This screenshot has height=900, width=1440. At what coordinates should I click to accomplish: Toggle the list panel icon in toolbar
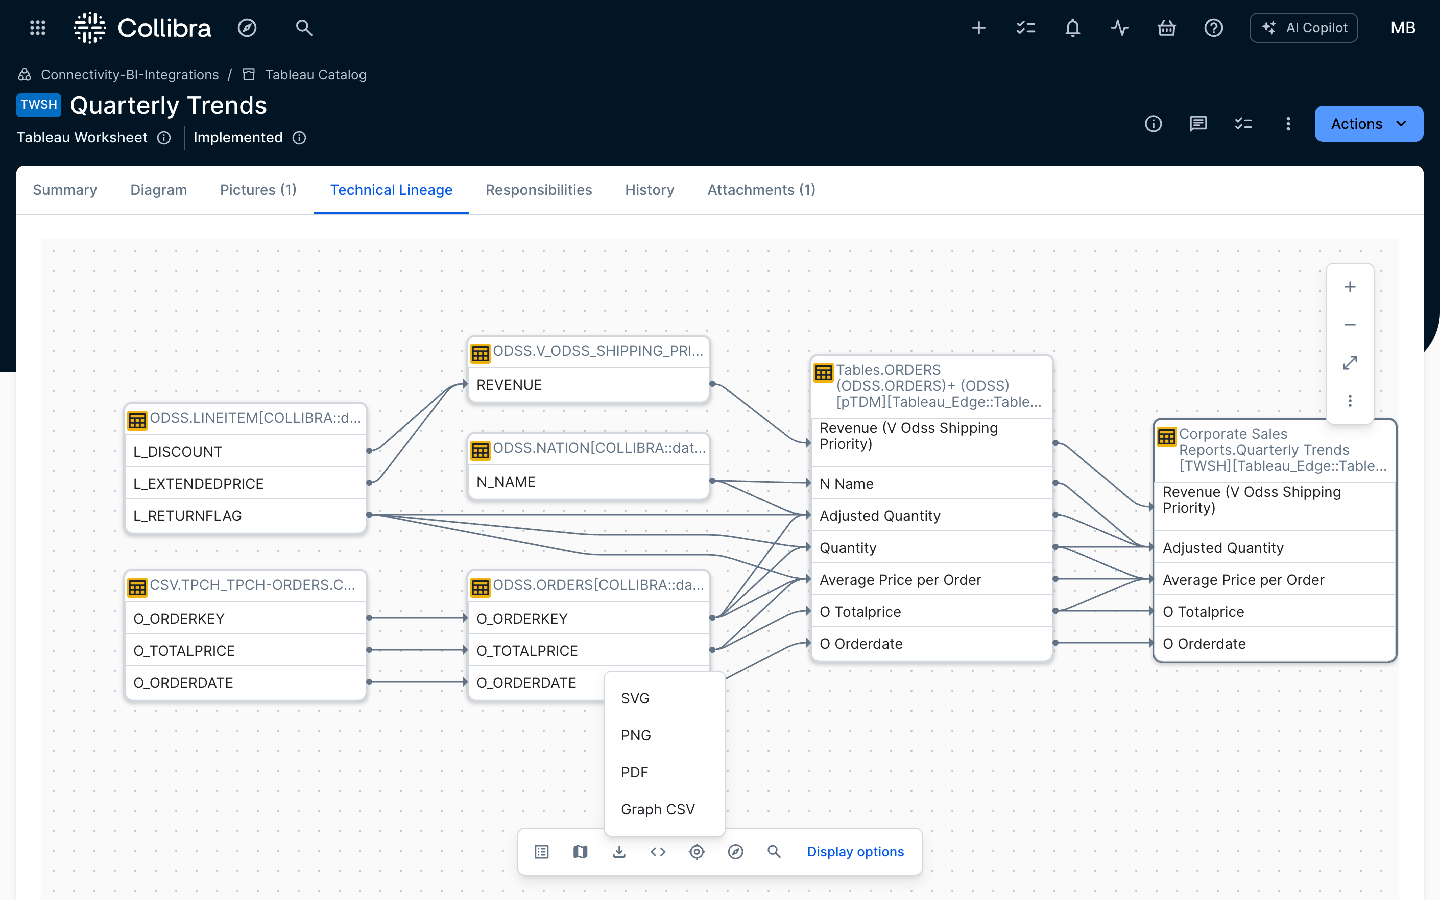(x=542, y=852)
